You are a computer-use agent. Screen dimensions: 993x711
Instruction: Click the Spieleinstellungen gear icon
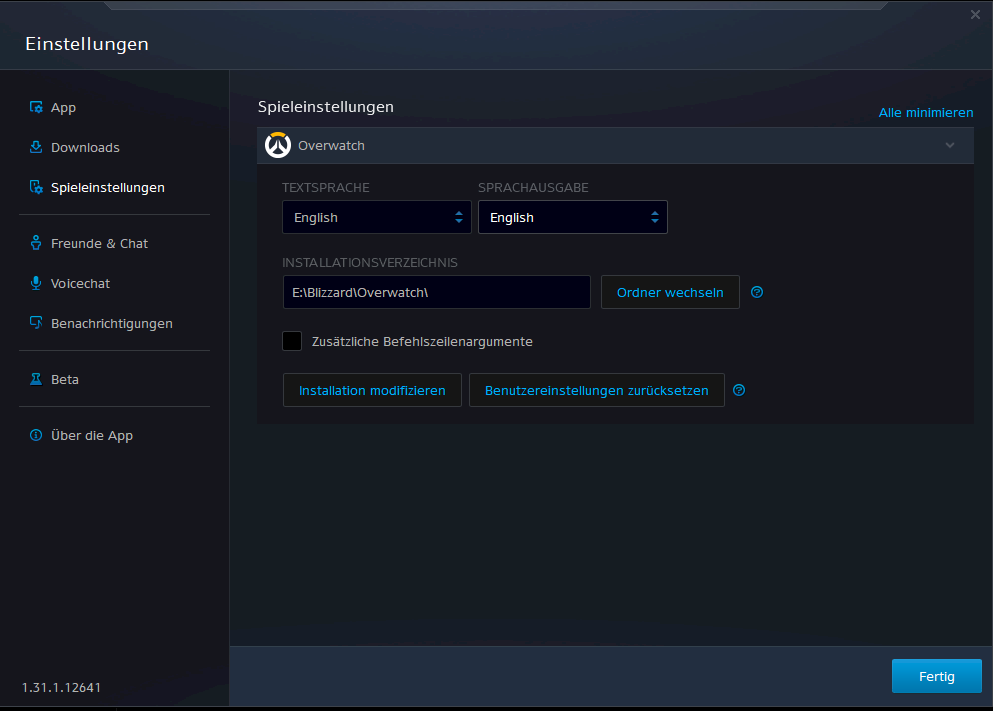pos(36,187)
